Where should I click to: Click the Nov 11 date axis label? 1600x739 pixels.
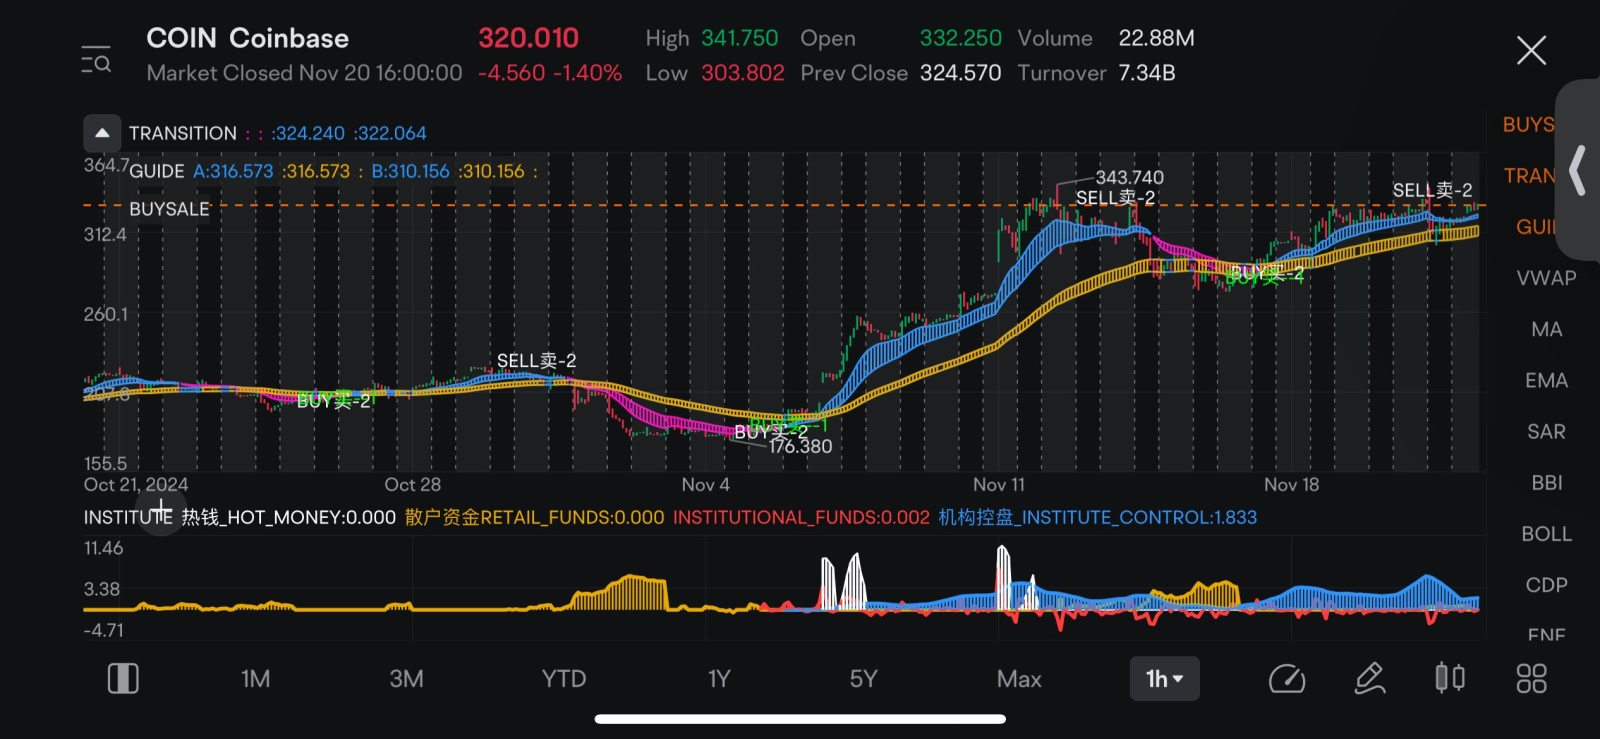(999, 485)
